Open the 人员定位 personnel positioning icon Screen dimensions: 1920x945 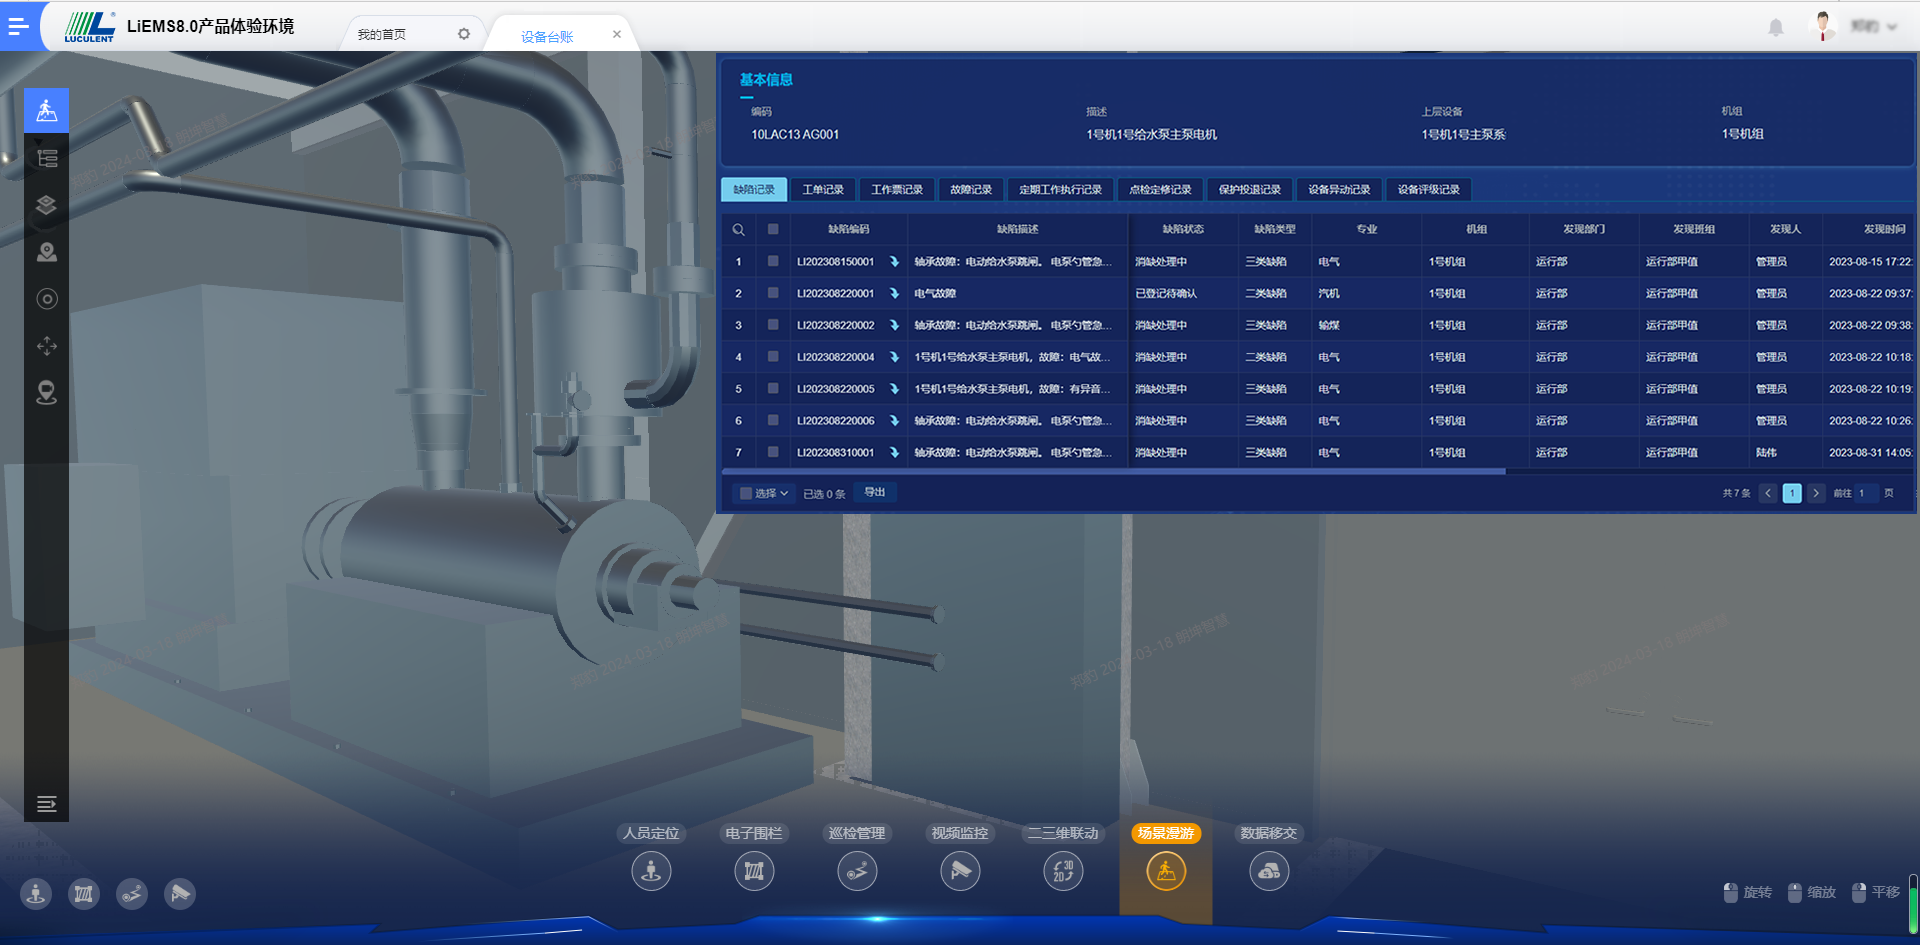pyautogui.click(x=651, y=871)
